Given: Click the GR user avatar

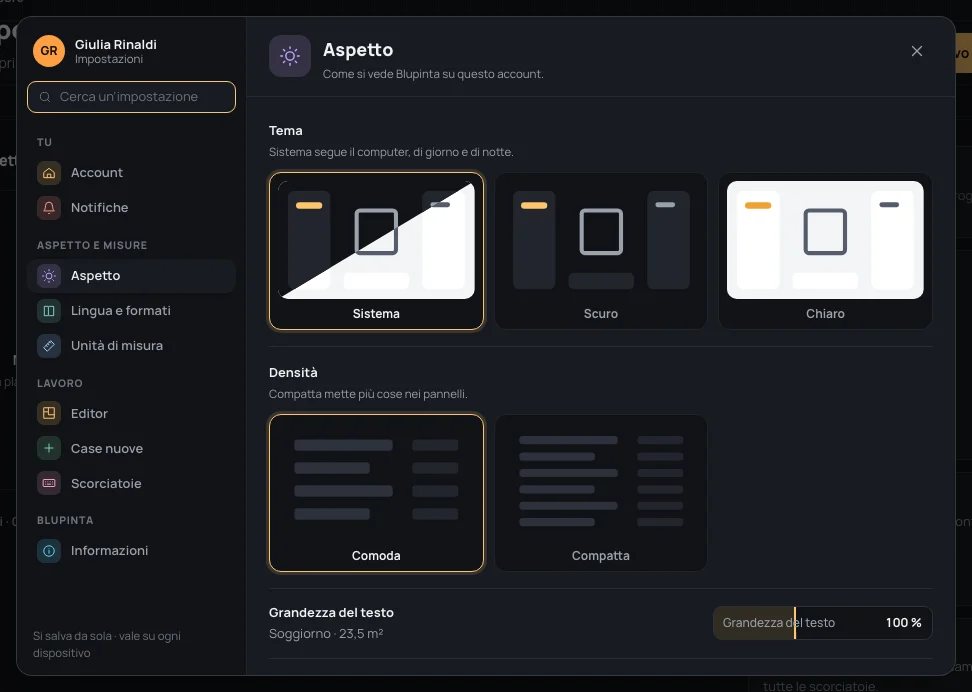Looking at the screenshot, I should pos(49,51).
